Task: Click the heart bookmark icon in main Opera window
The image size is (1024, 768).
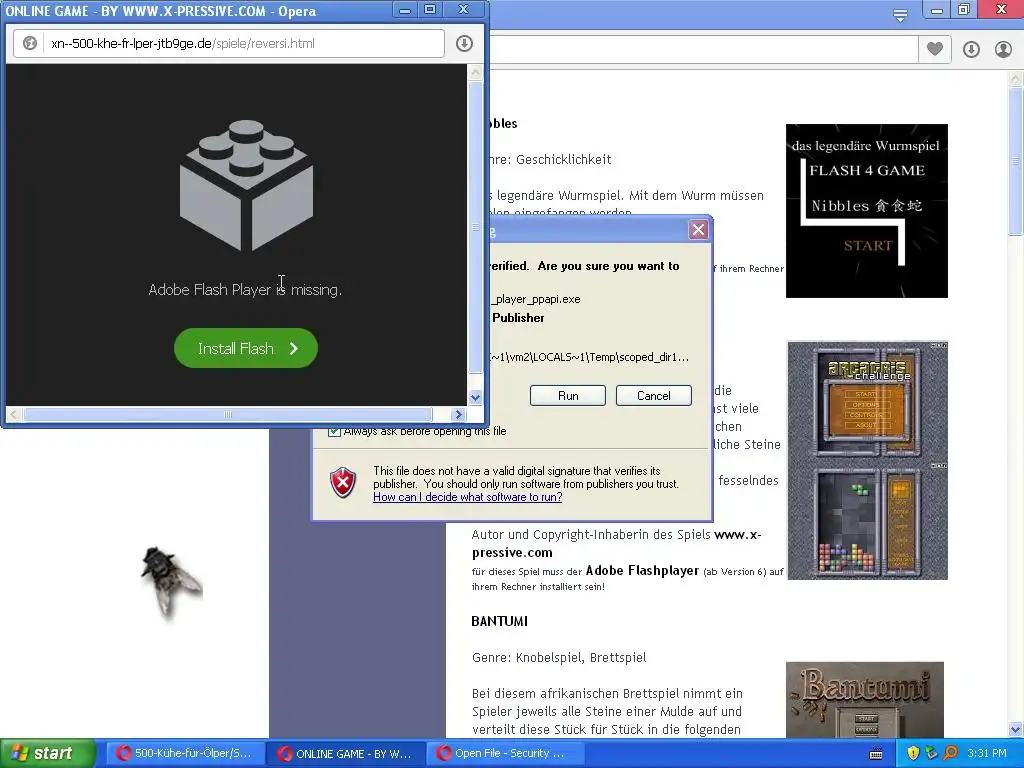Action: click(935, 49)
